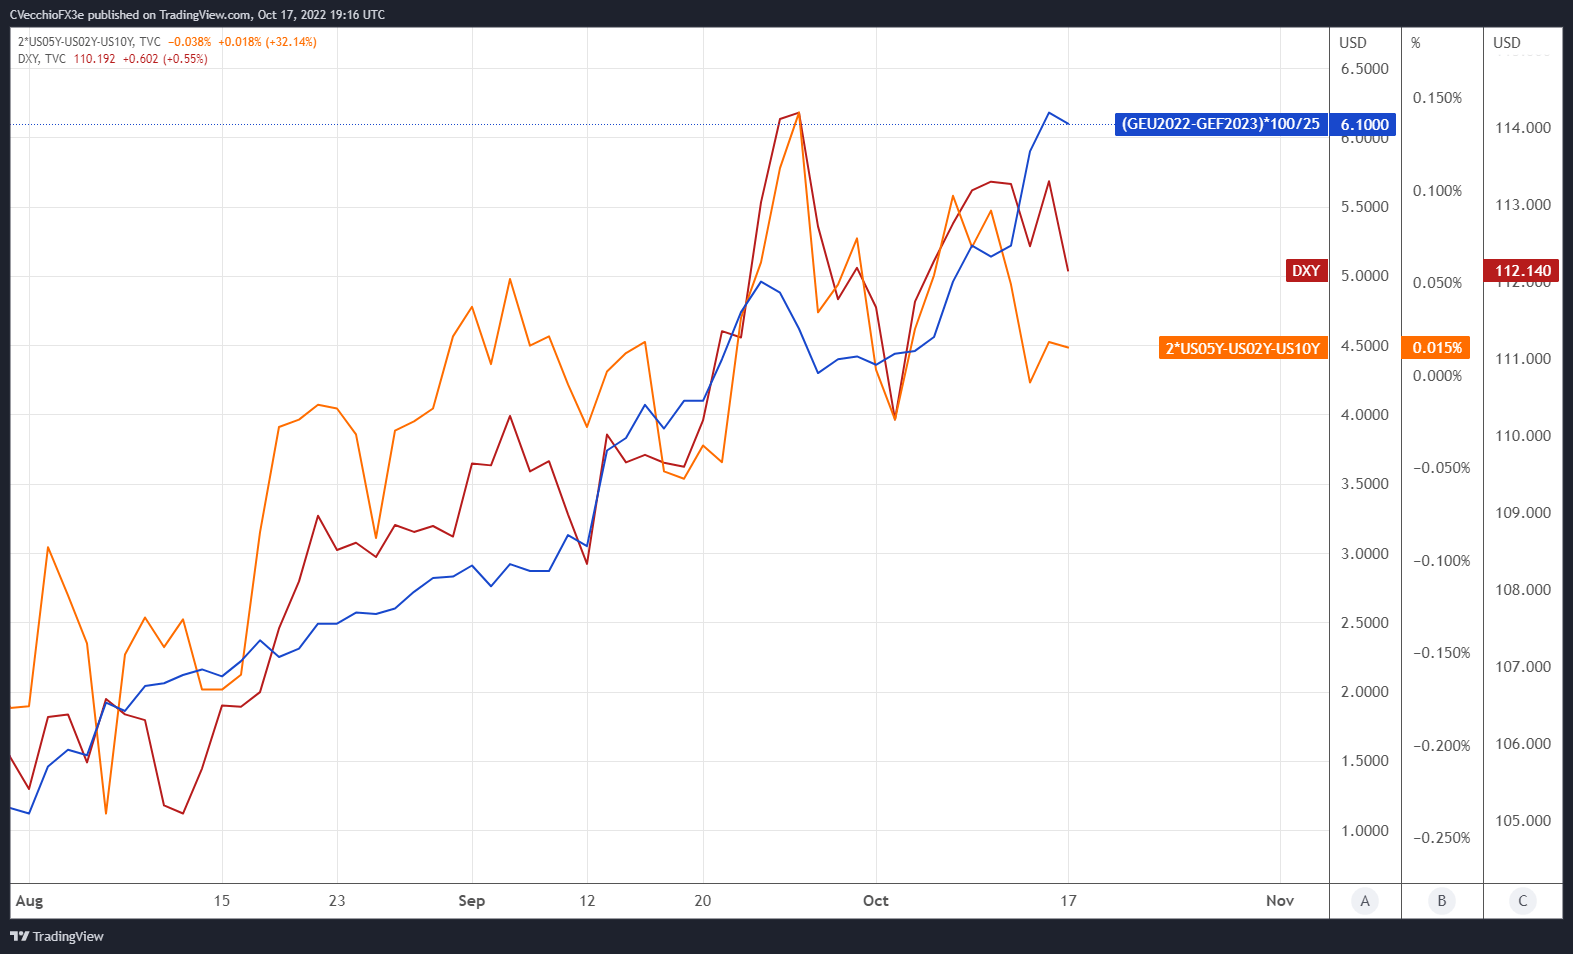Click the 23 date axis label

tap(337, 900)
